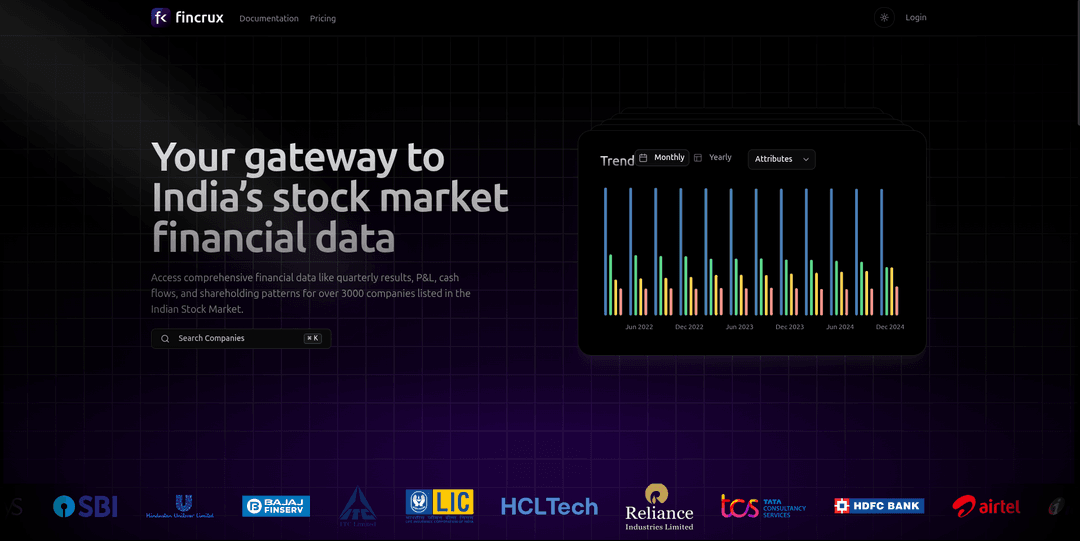1080x541 pixels.
Task: Switch the trend chart to Yearly
Action: (714, 158)
